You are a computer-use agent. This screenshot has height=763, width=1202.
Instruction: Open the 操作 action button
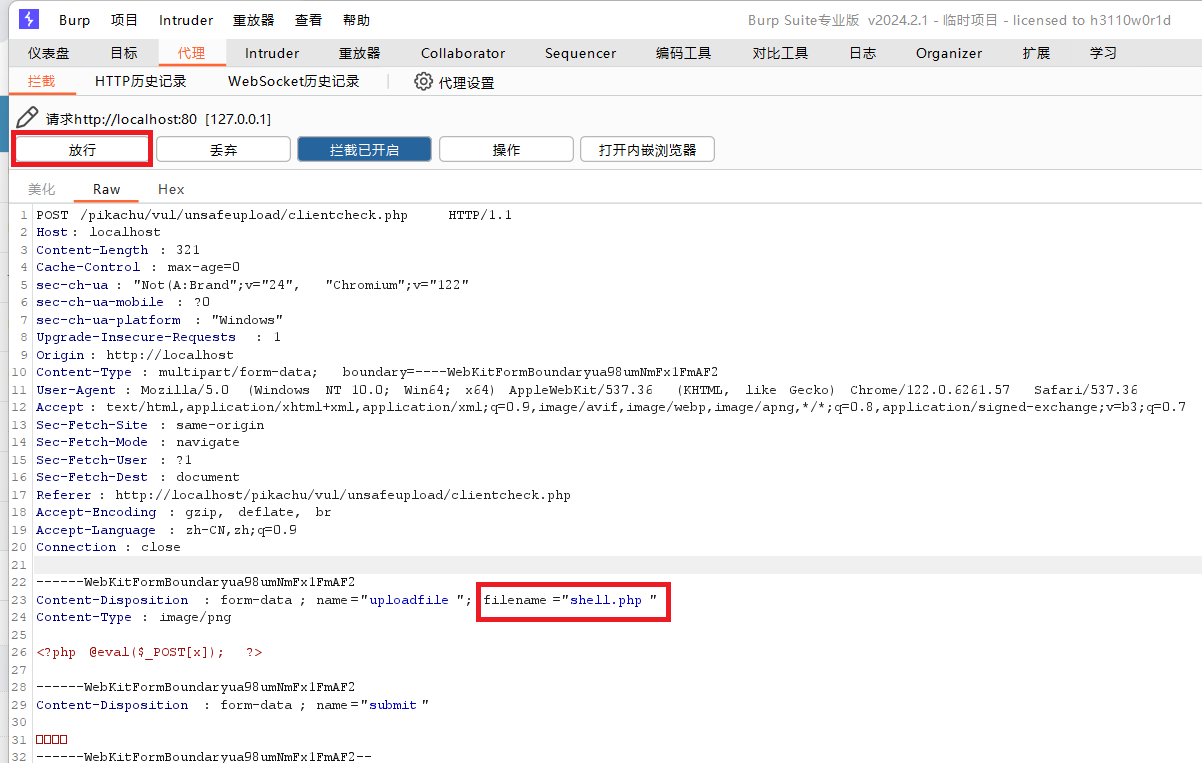pos(506,150)
